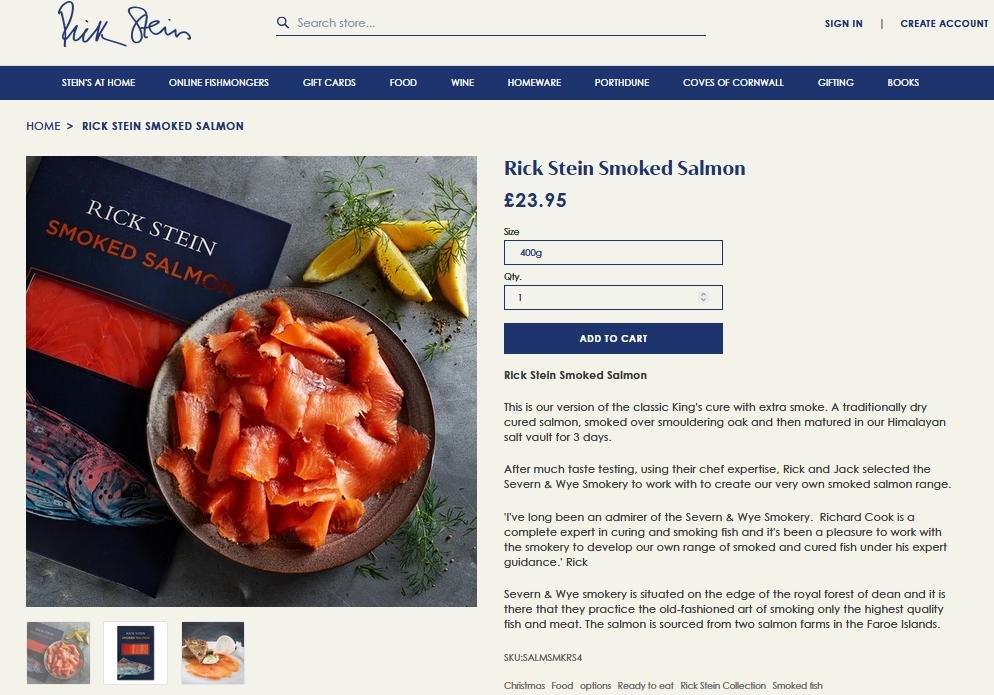Click the main smoked salmon product image
The width and height of the screenshot is (994, 695).
coord(251,381)
